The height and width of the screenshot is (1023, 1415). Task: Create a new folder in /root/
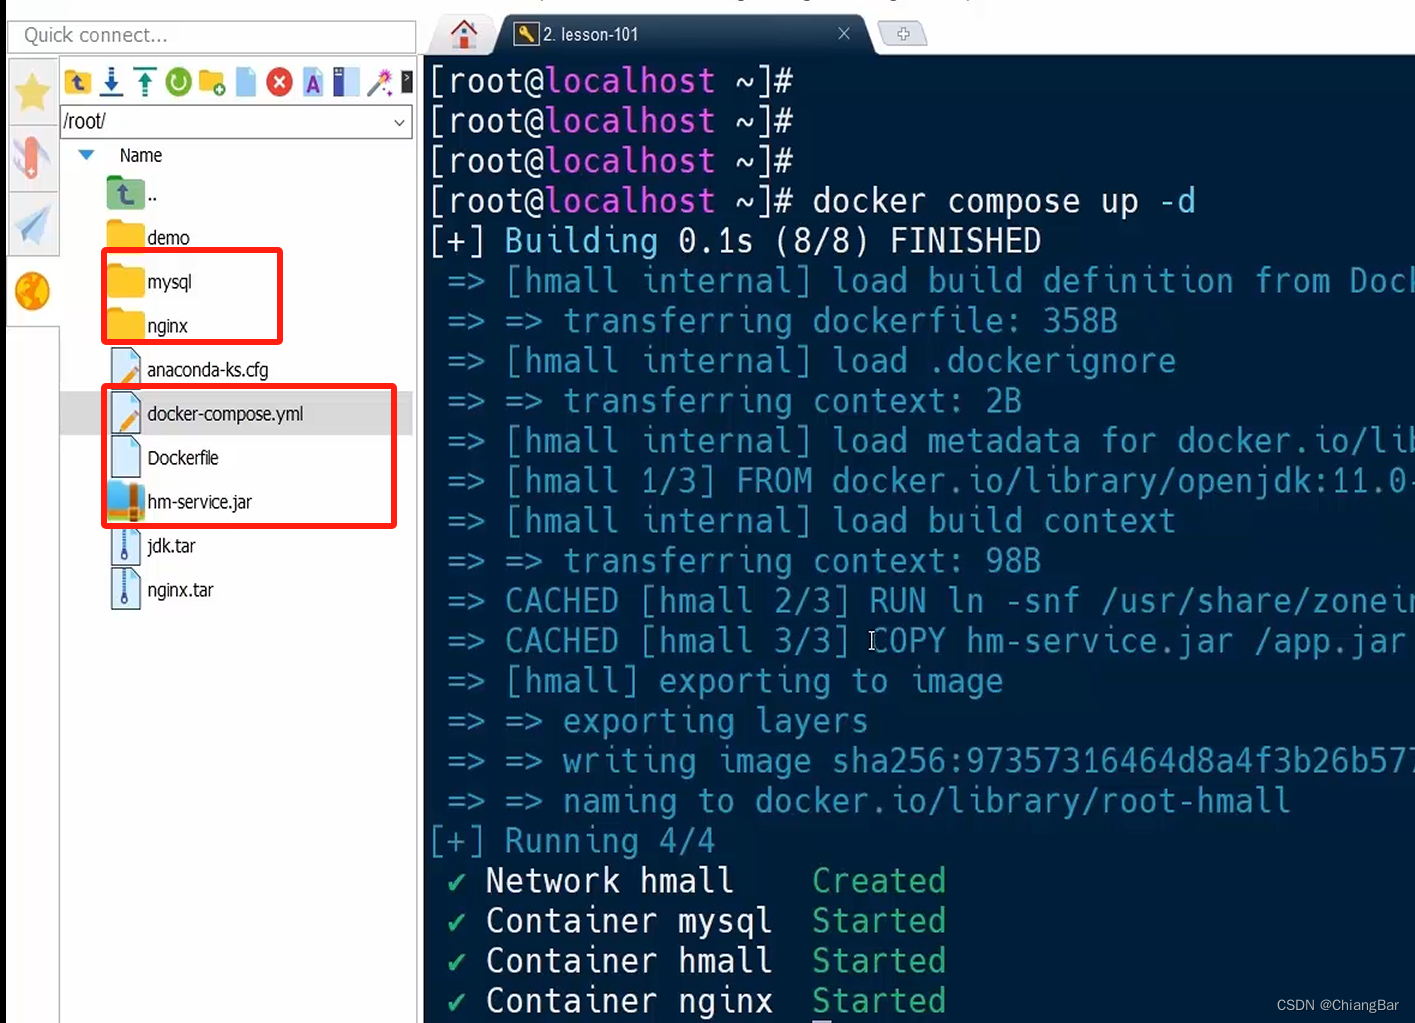coord(211,83)
